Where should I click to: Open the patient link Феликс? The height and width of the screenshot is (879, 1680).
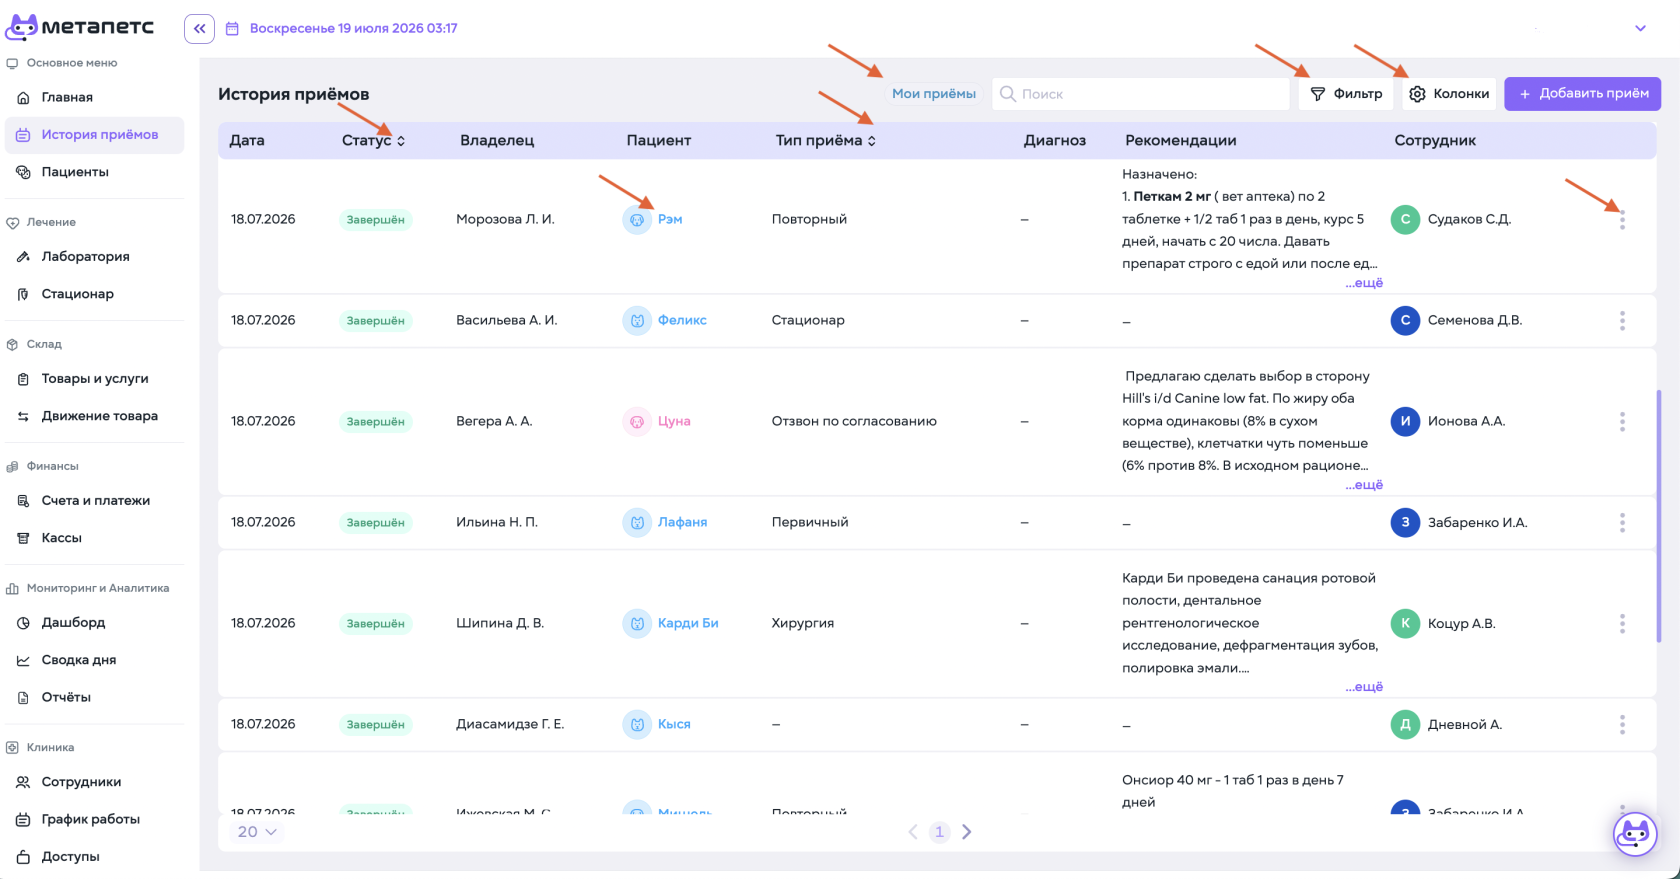[682, 321]
